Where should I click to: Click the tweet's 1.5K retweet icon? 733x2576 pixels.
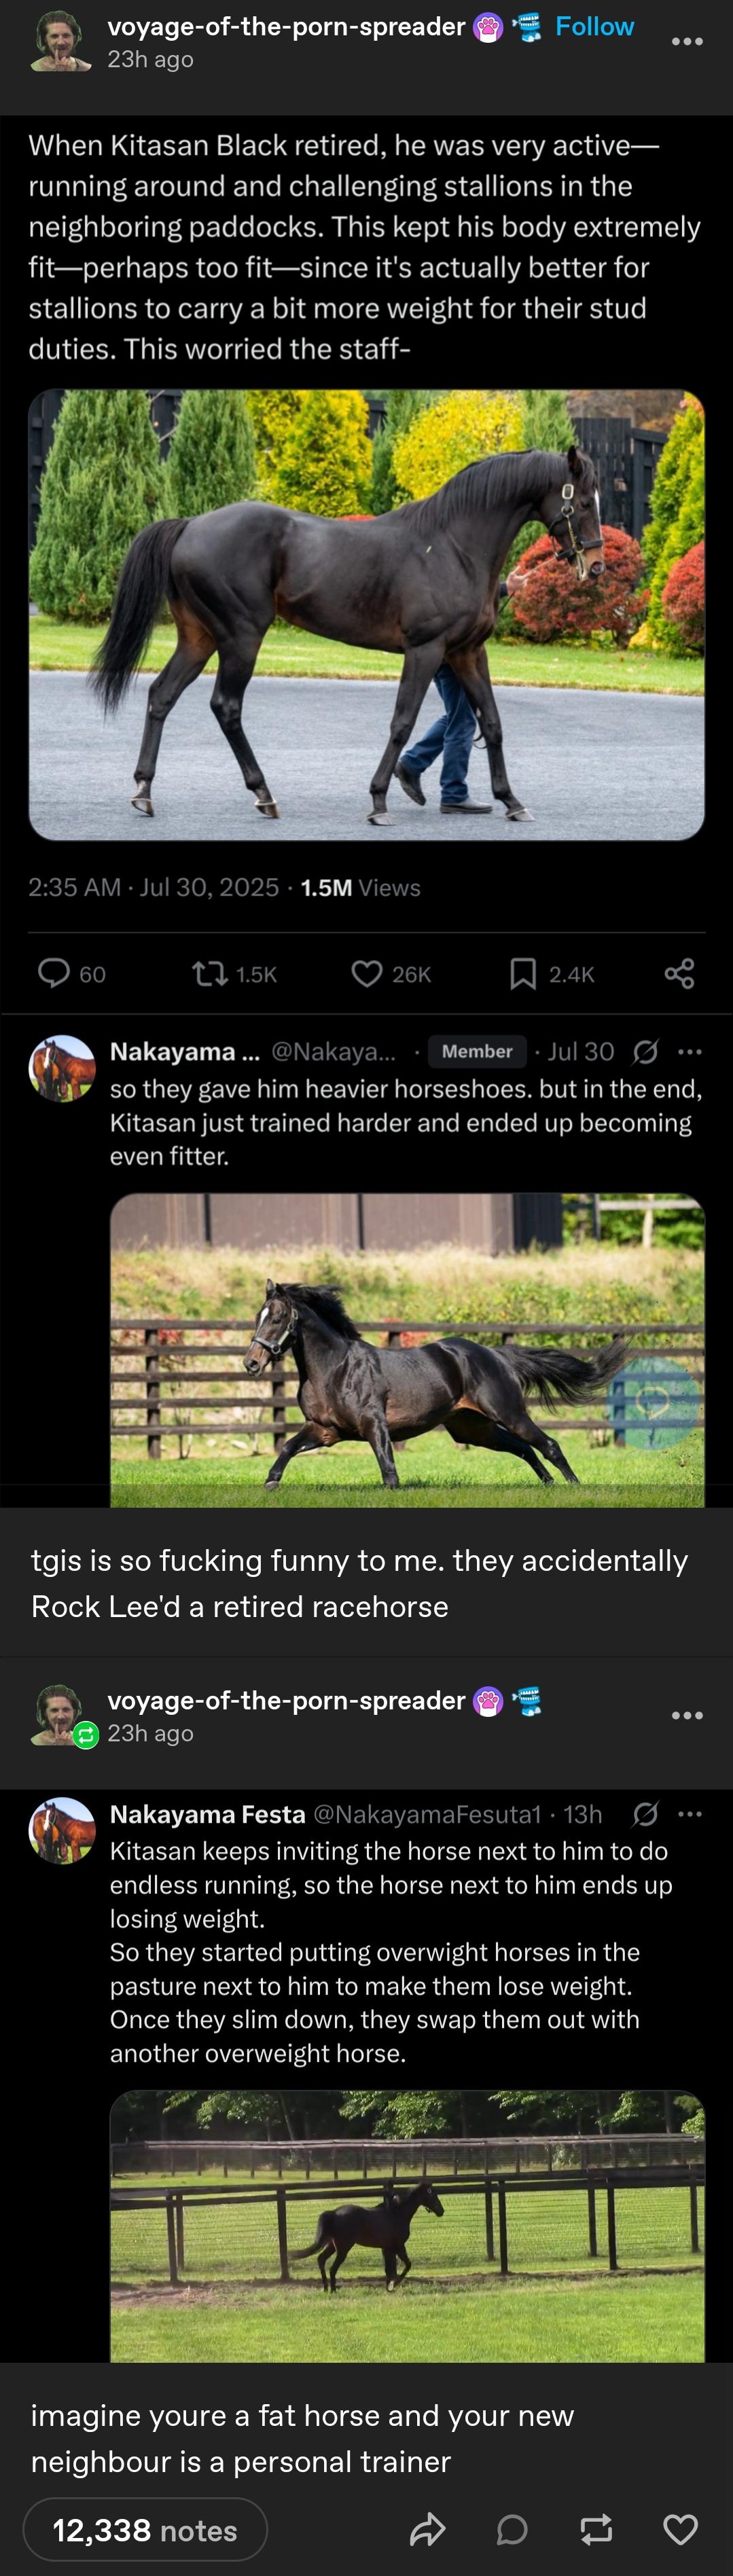click(x=209, y=973)
